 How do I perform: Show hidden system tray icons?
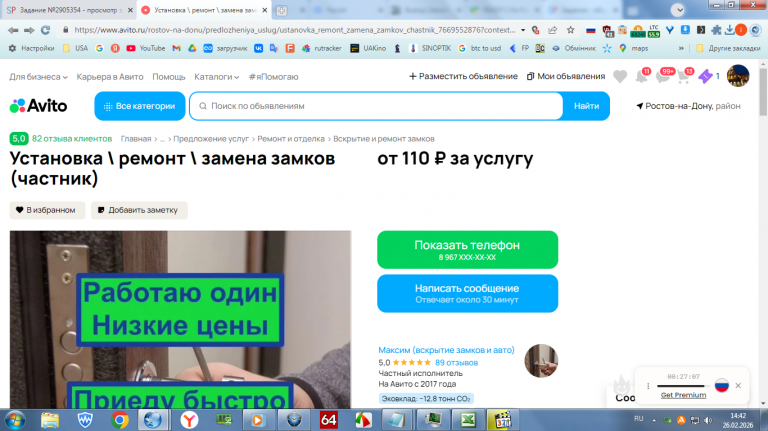coord(654,420)
